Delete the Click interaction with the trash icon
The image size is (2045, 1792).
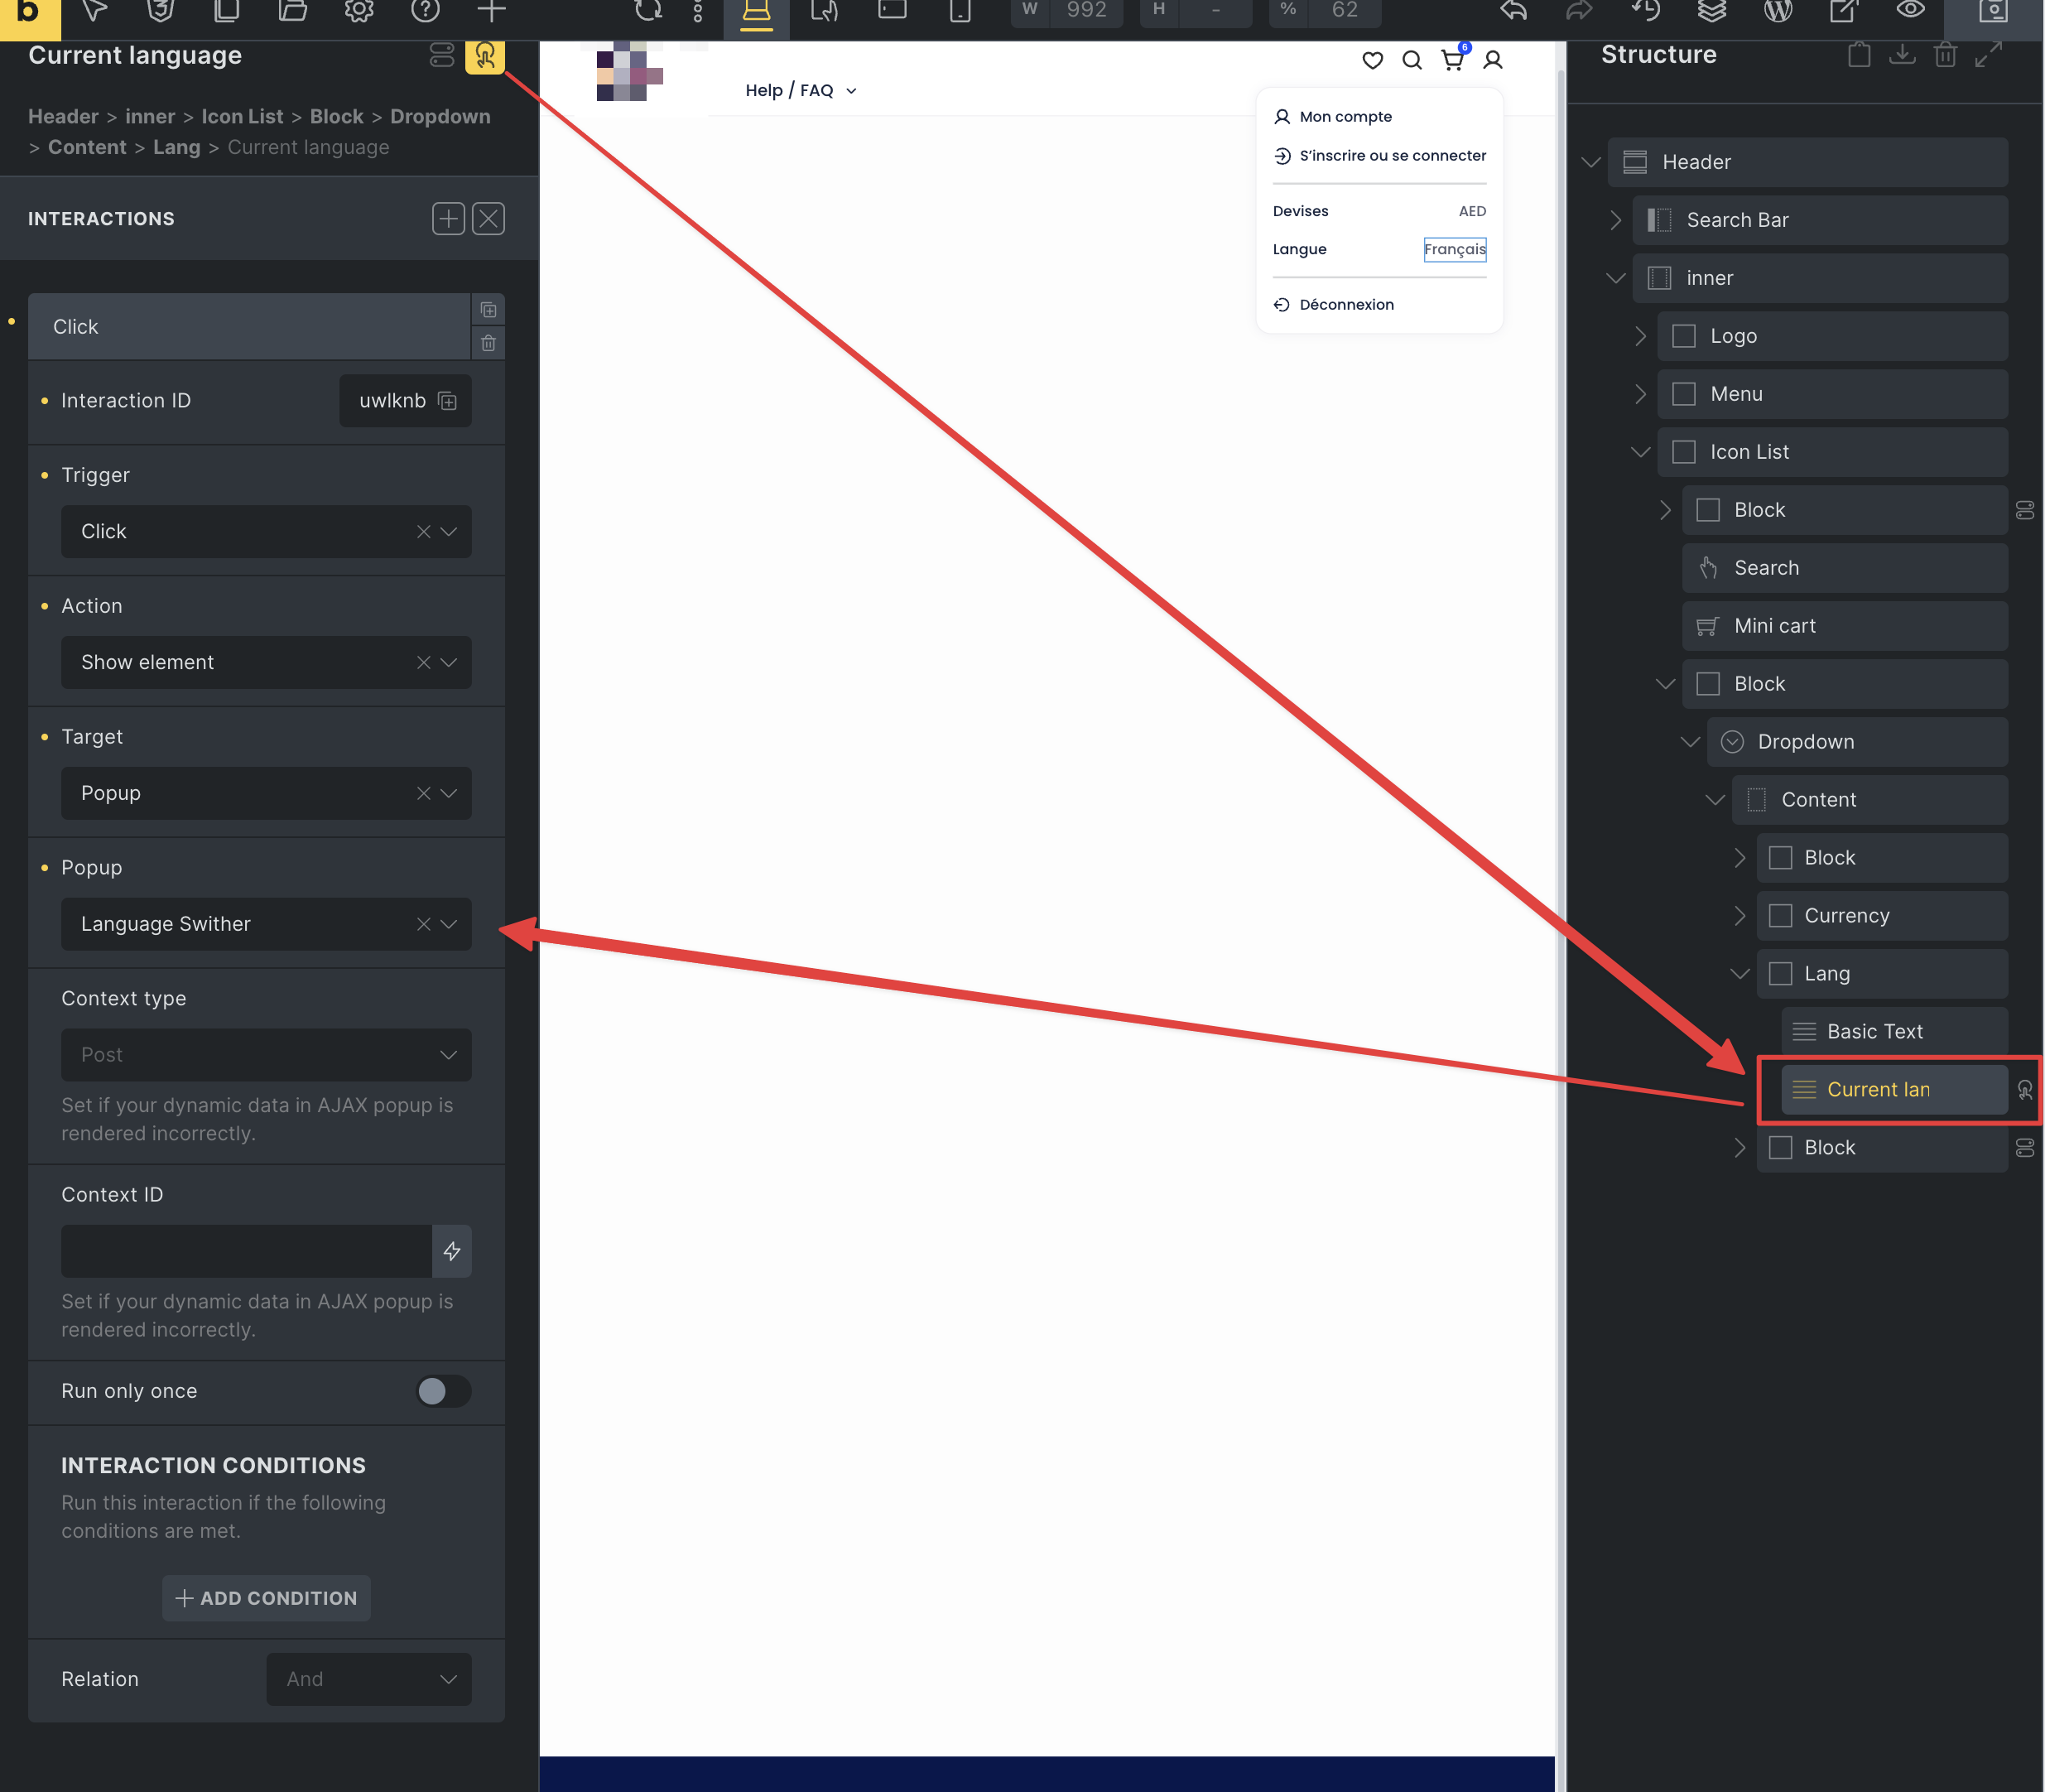488,343
